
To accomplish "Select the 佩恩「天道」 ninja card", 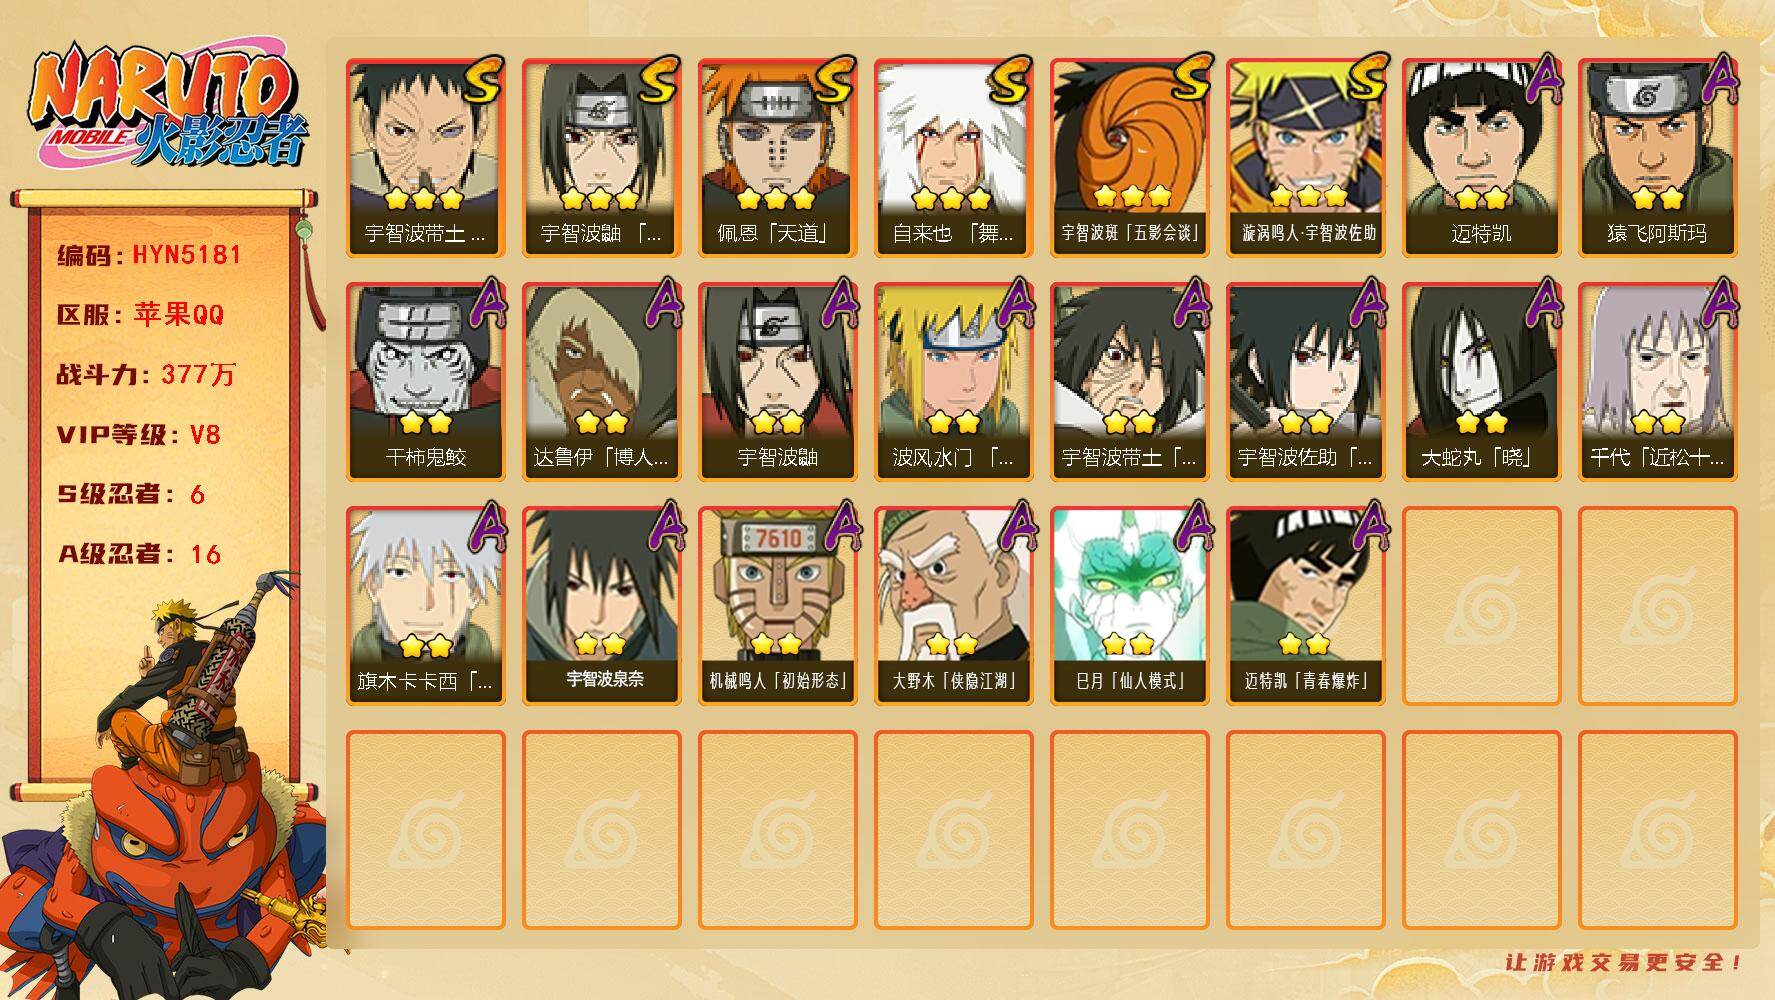I will point(777,158).
